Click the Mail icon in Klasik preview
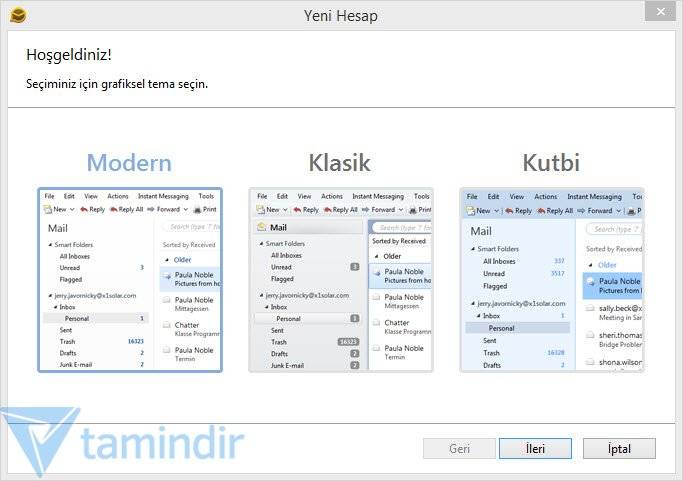 click(x=262, y=228)
